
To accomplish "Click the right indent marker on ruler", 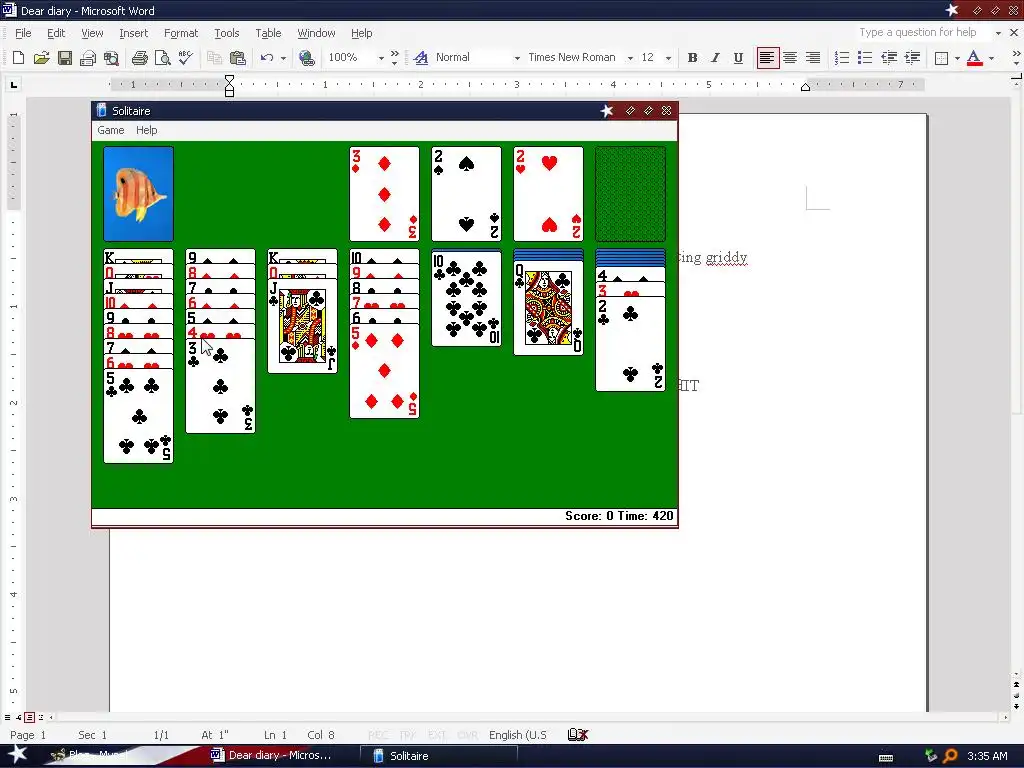I will (805, 88).
